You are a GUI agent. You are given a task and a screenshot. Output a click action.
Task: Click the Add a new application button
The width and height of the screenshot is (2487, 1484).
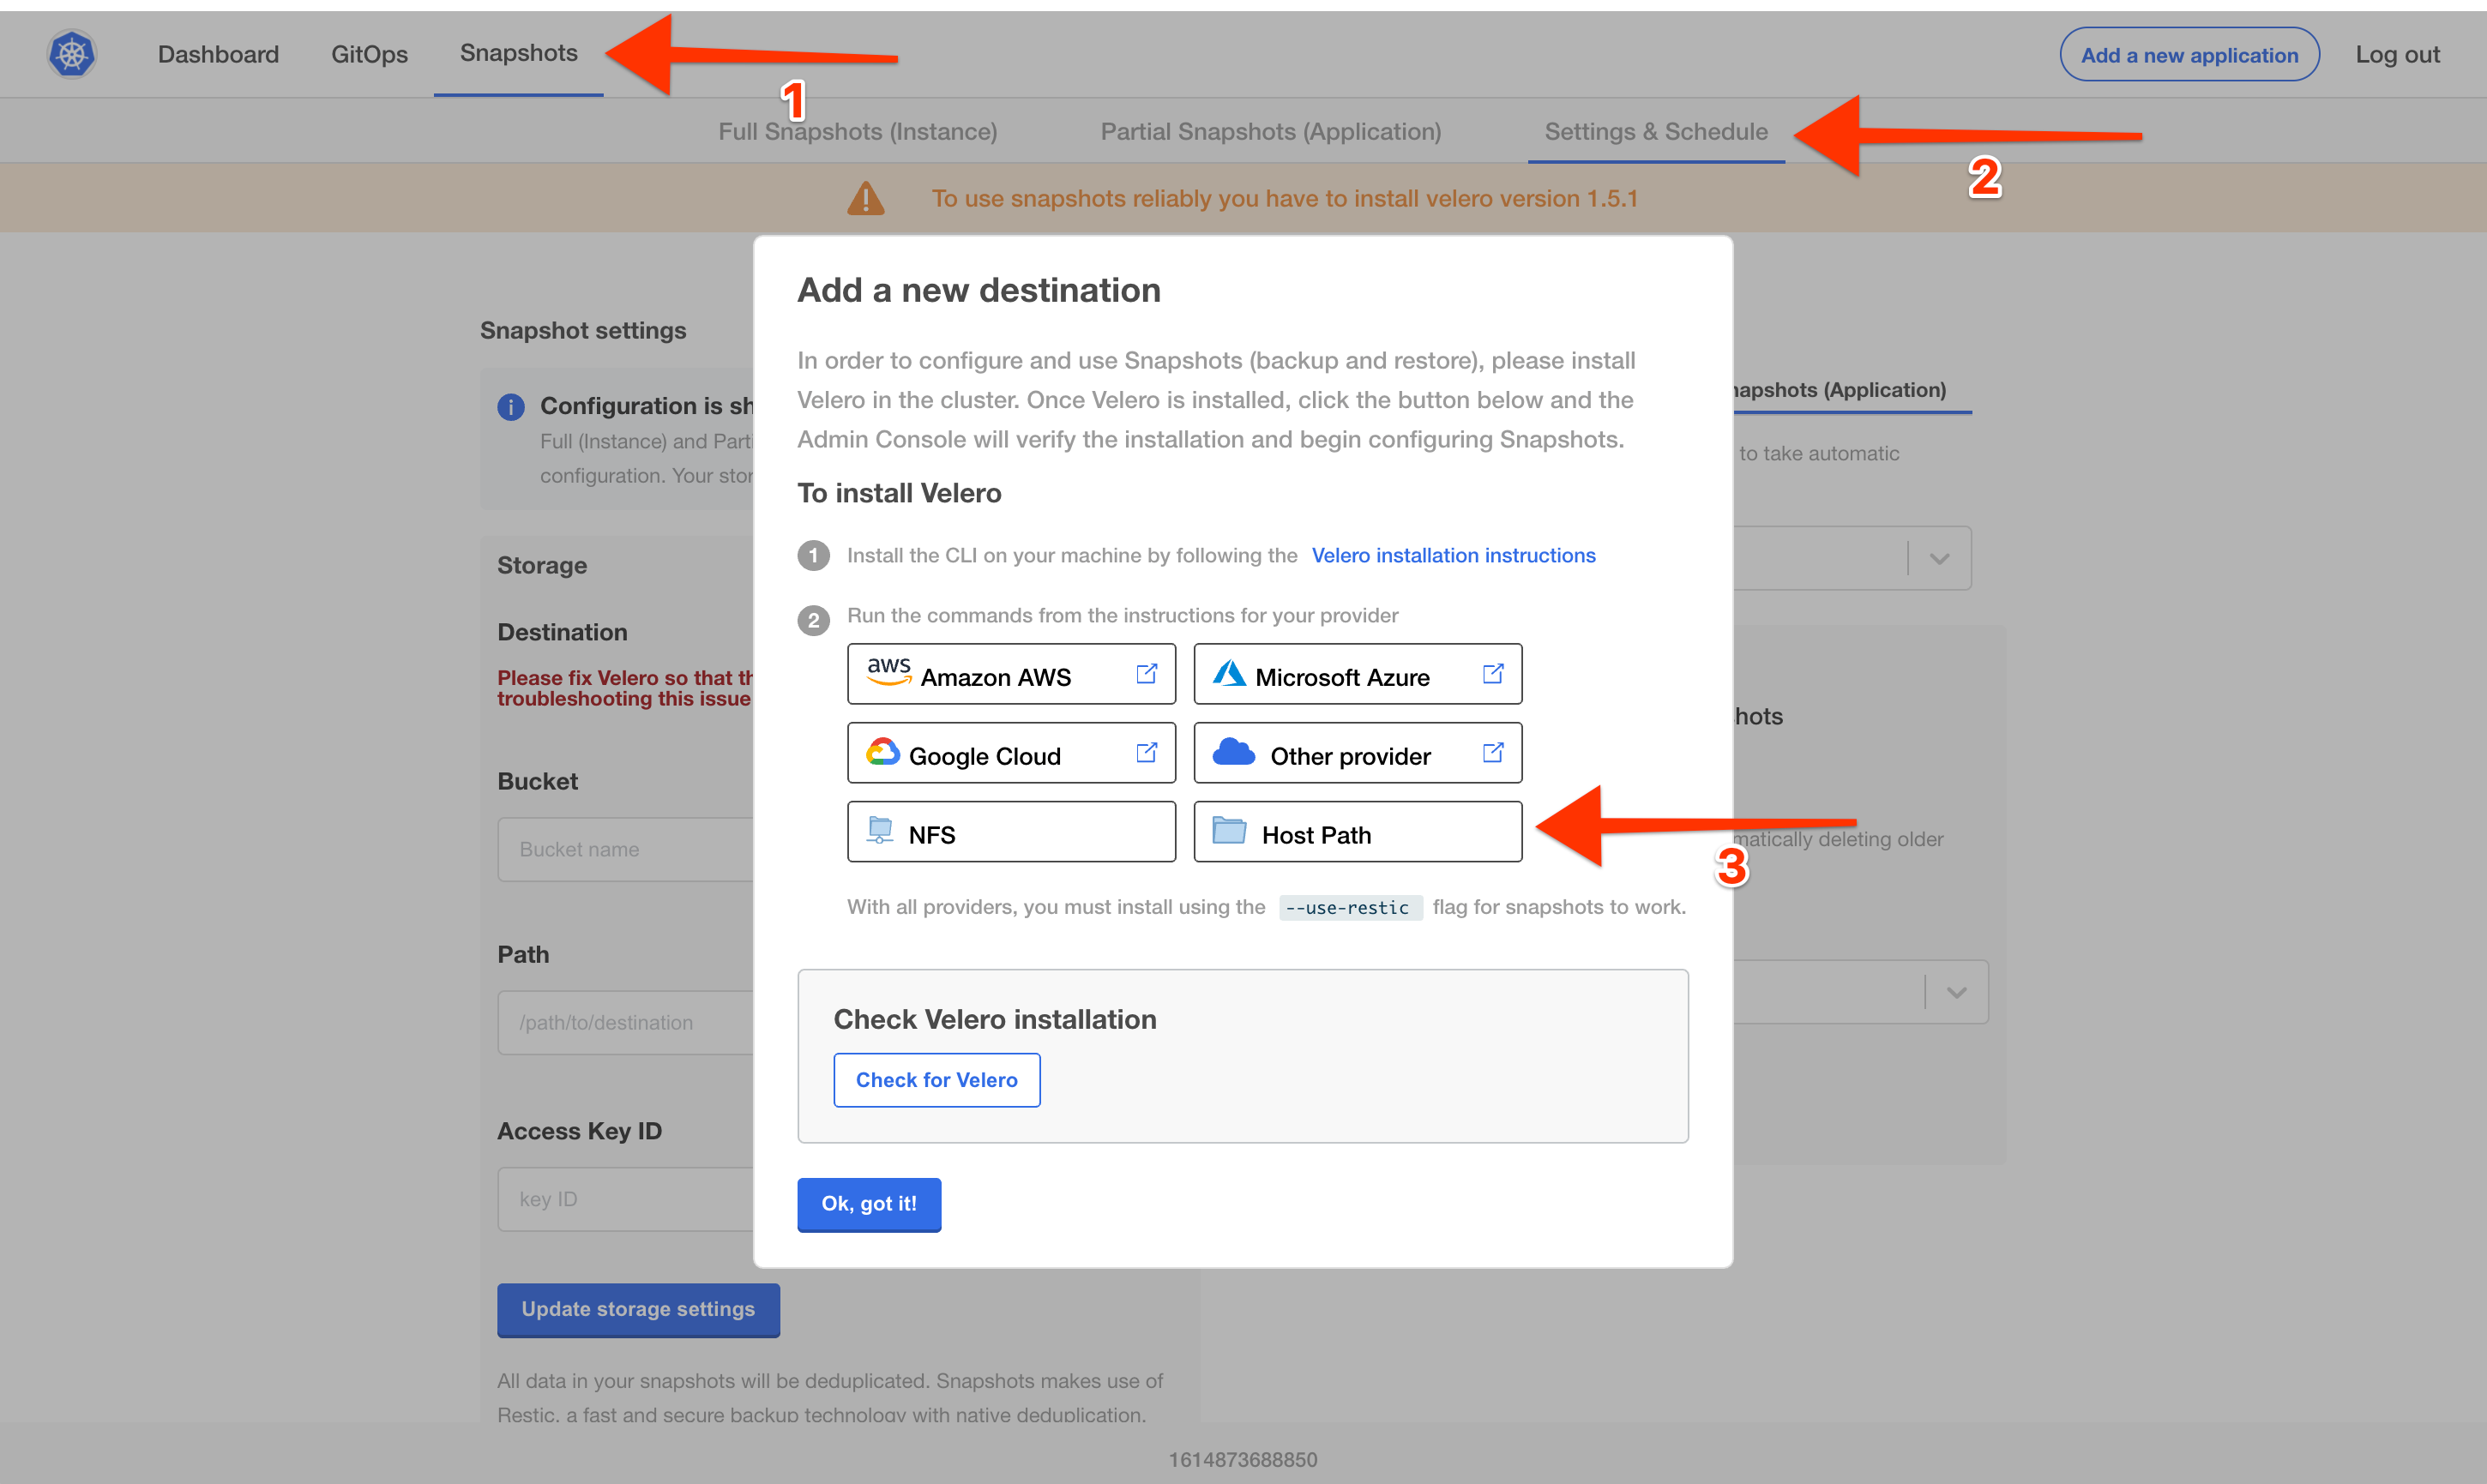click(2187, 53)
